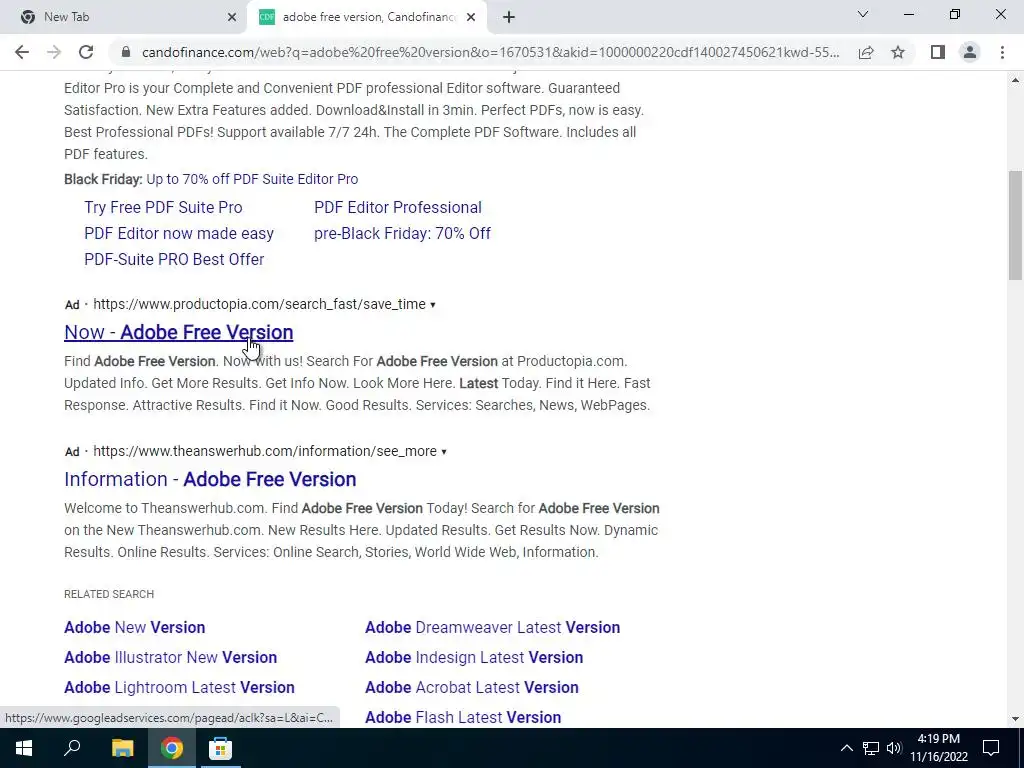The height and width of the screenshot is (768, 1024).
Task: Click the page vertical scrollbar thumb
Action: tap(1015, 225)
